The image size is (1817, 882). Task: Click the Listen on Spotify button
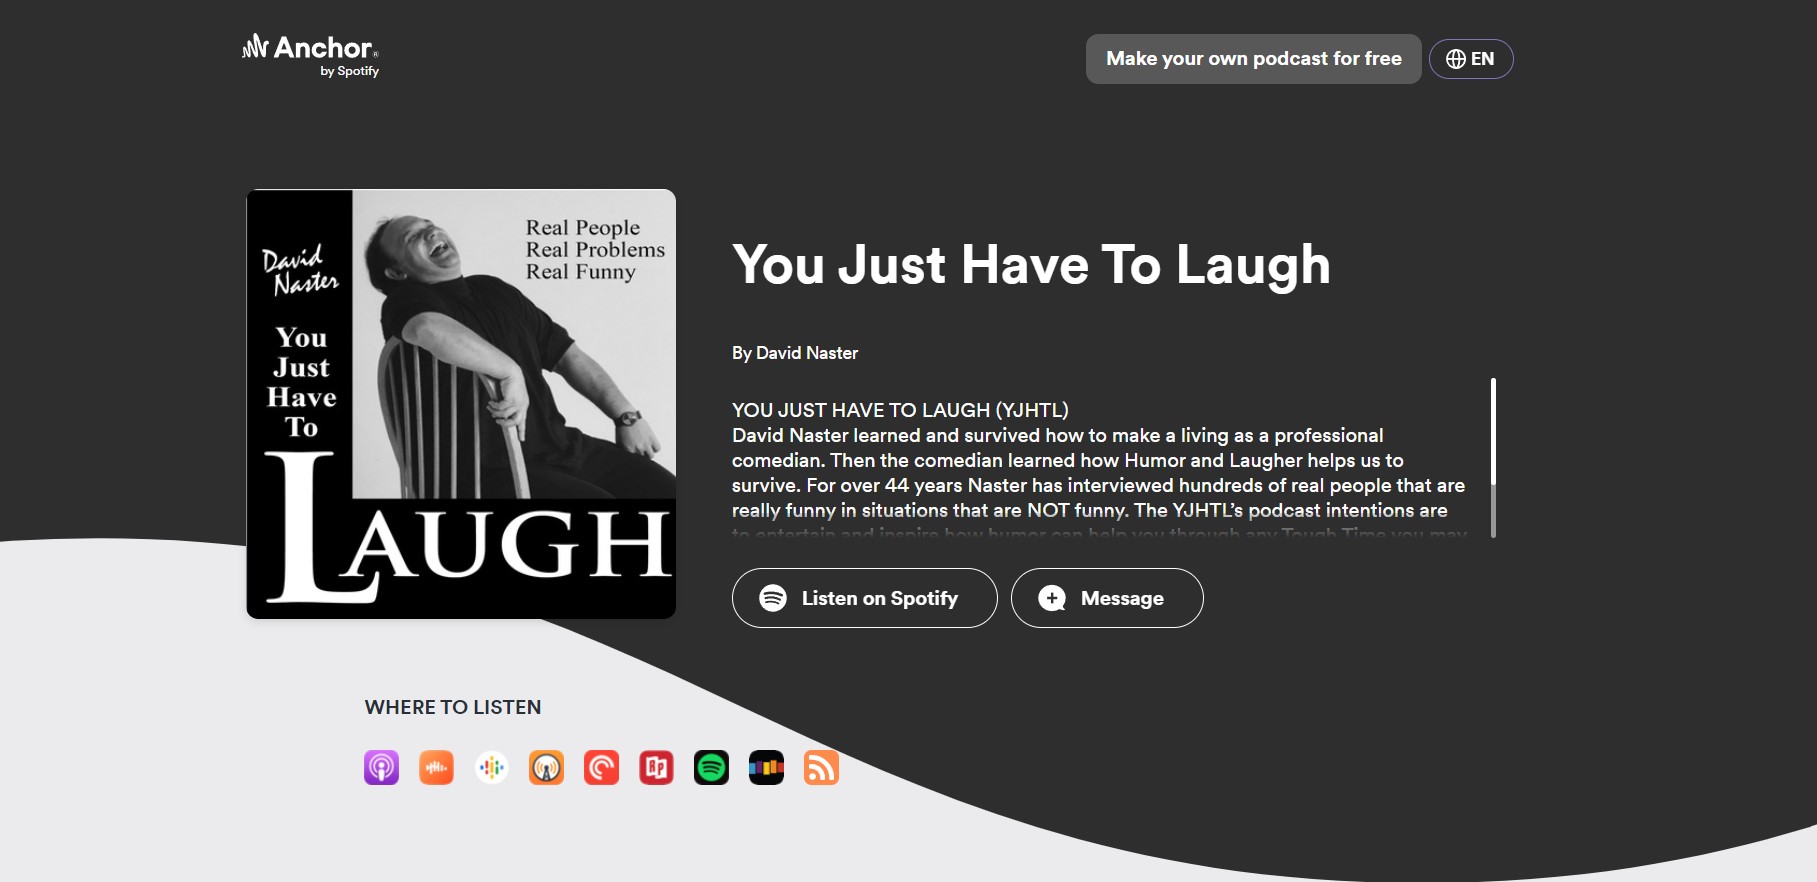click(x=864, y=598)
